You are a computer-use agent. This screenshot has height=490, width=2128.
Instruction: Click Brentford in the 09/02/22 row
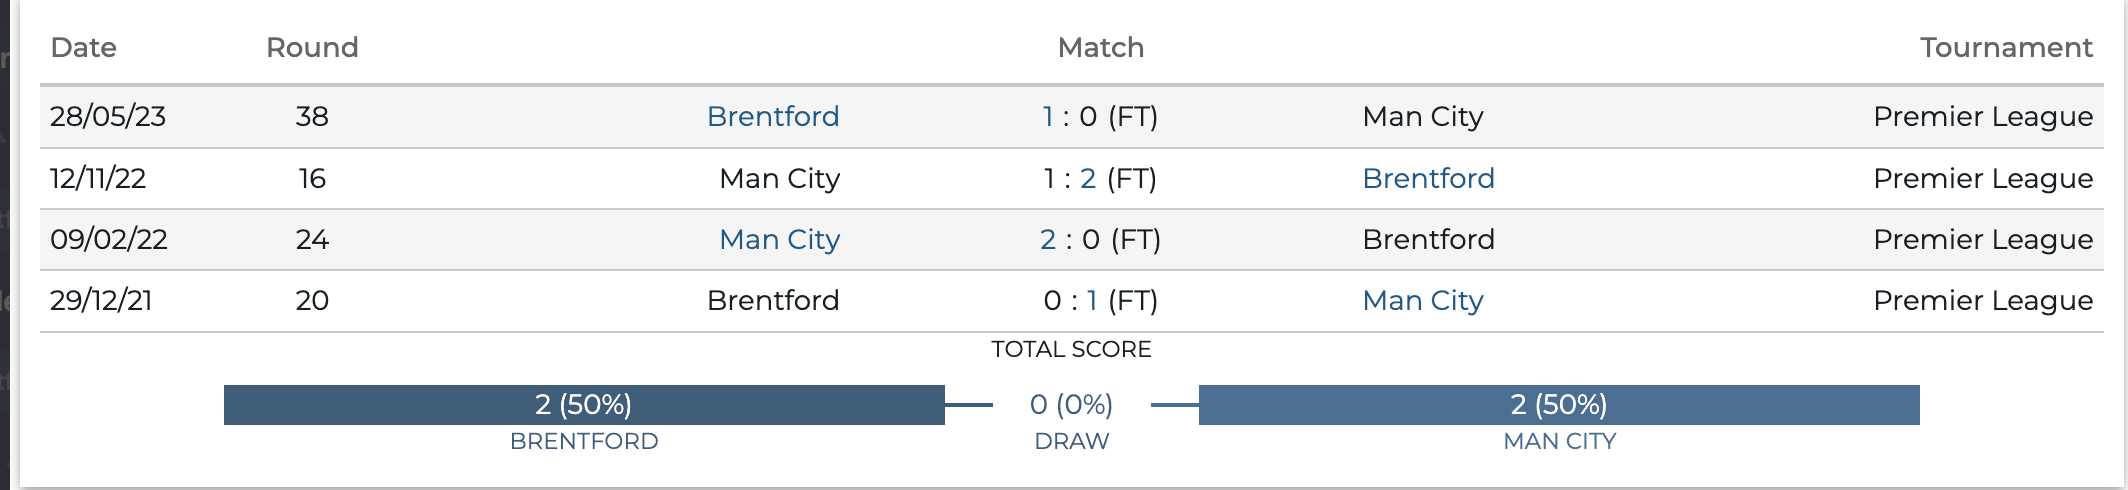1428,239
